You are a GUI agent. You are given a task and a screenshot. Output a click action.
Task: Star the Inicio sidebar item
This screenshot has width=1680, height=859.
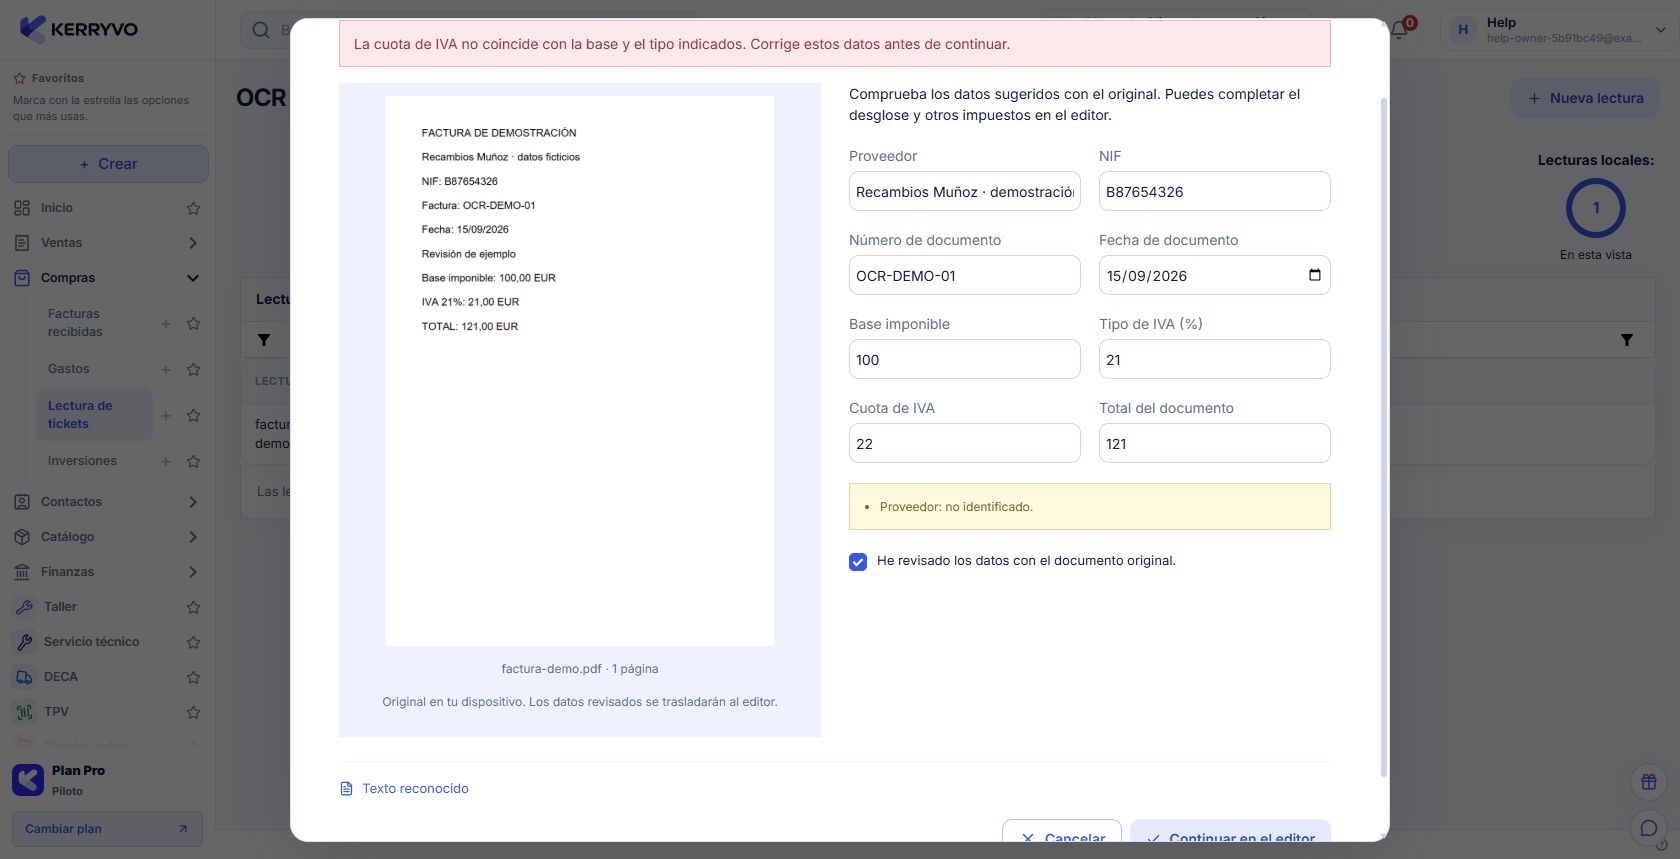pos(194,208)
